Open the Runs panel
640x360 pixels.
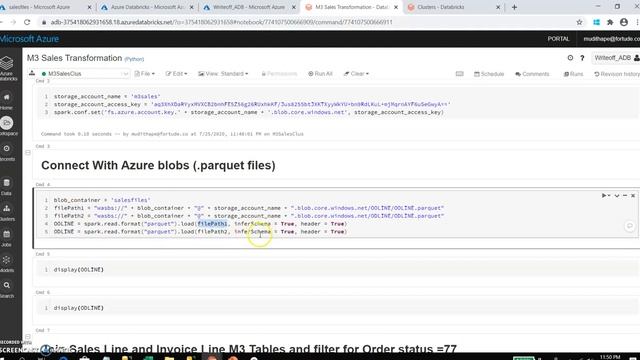click(573, 74)
